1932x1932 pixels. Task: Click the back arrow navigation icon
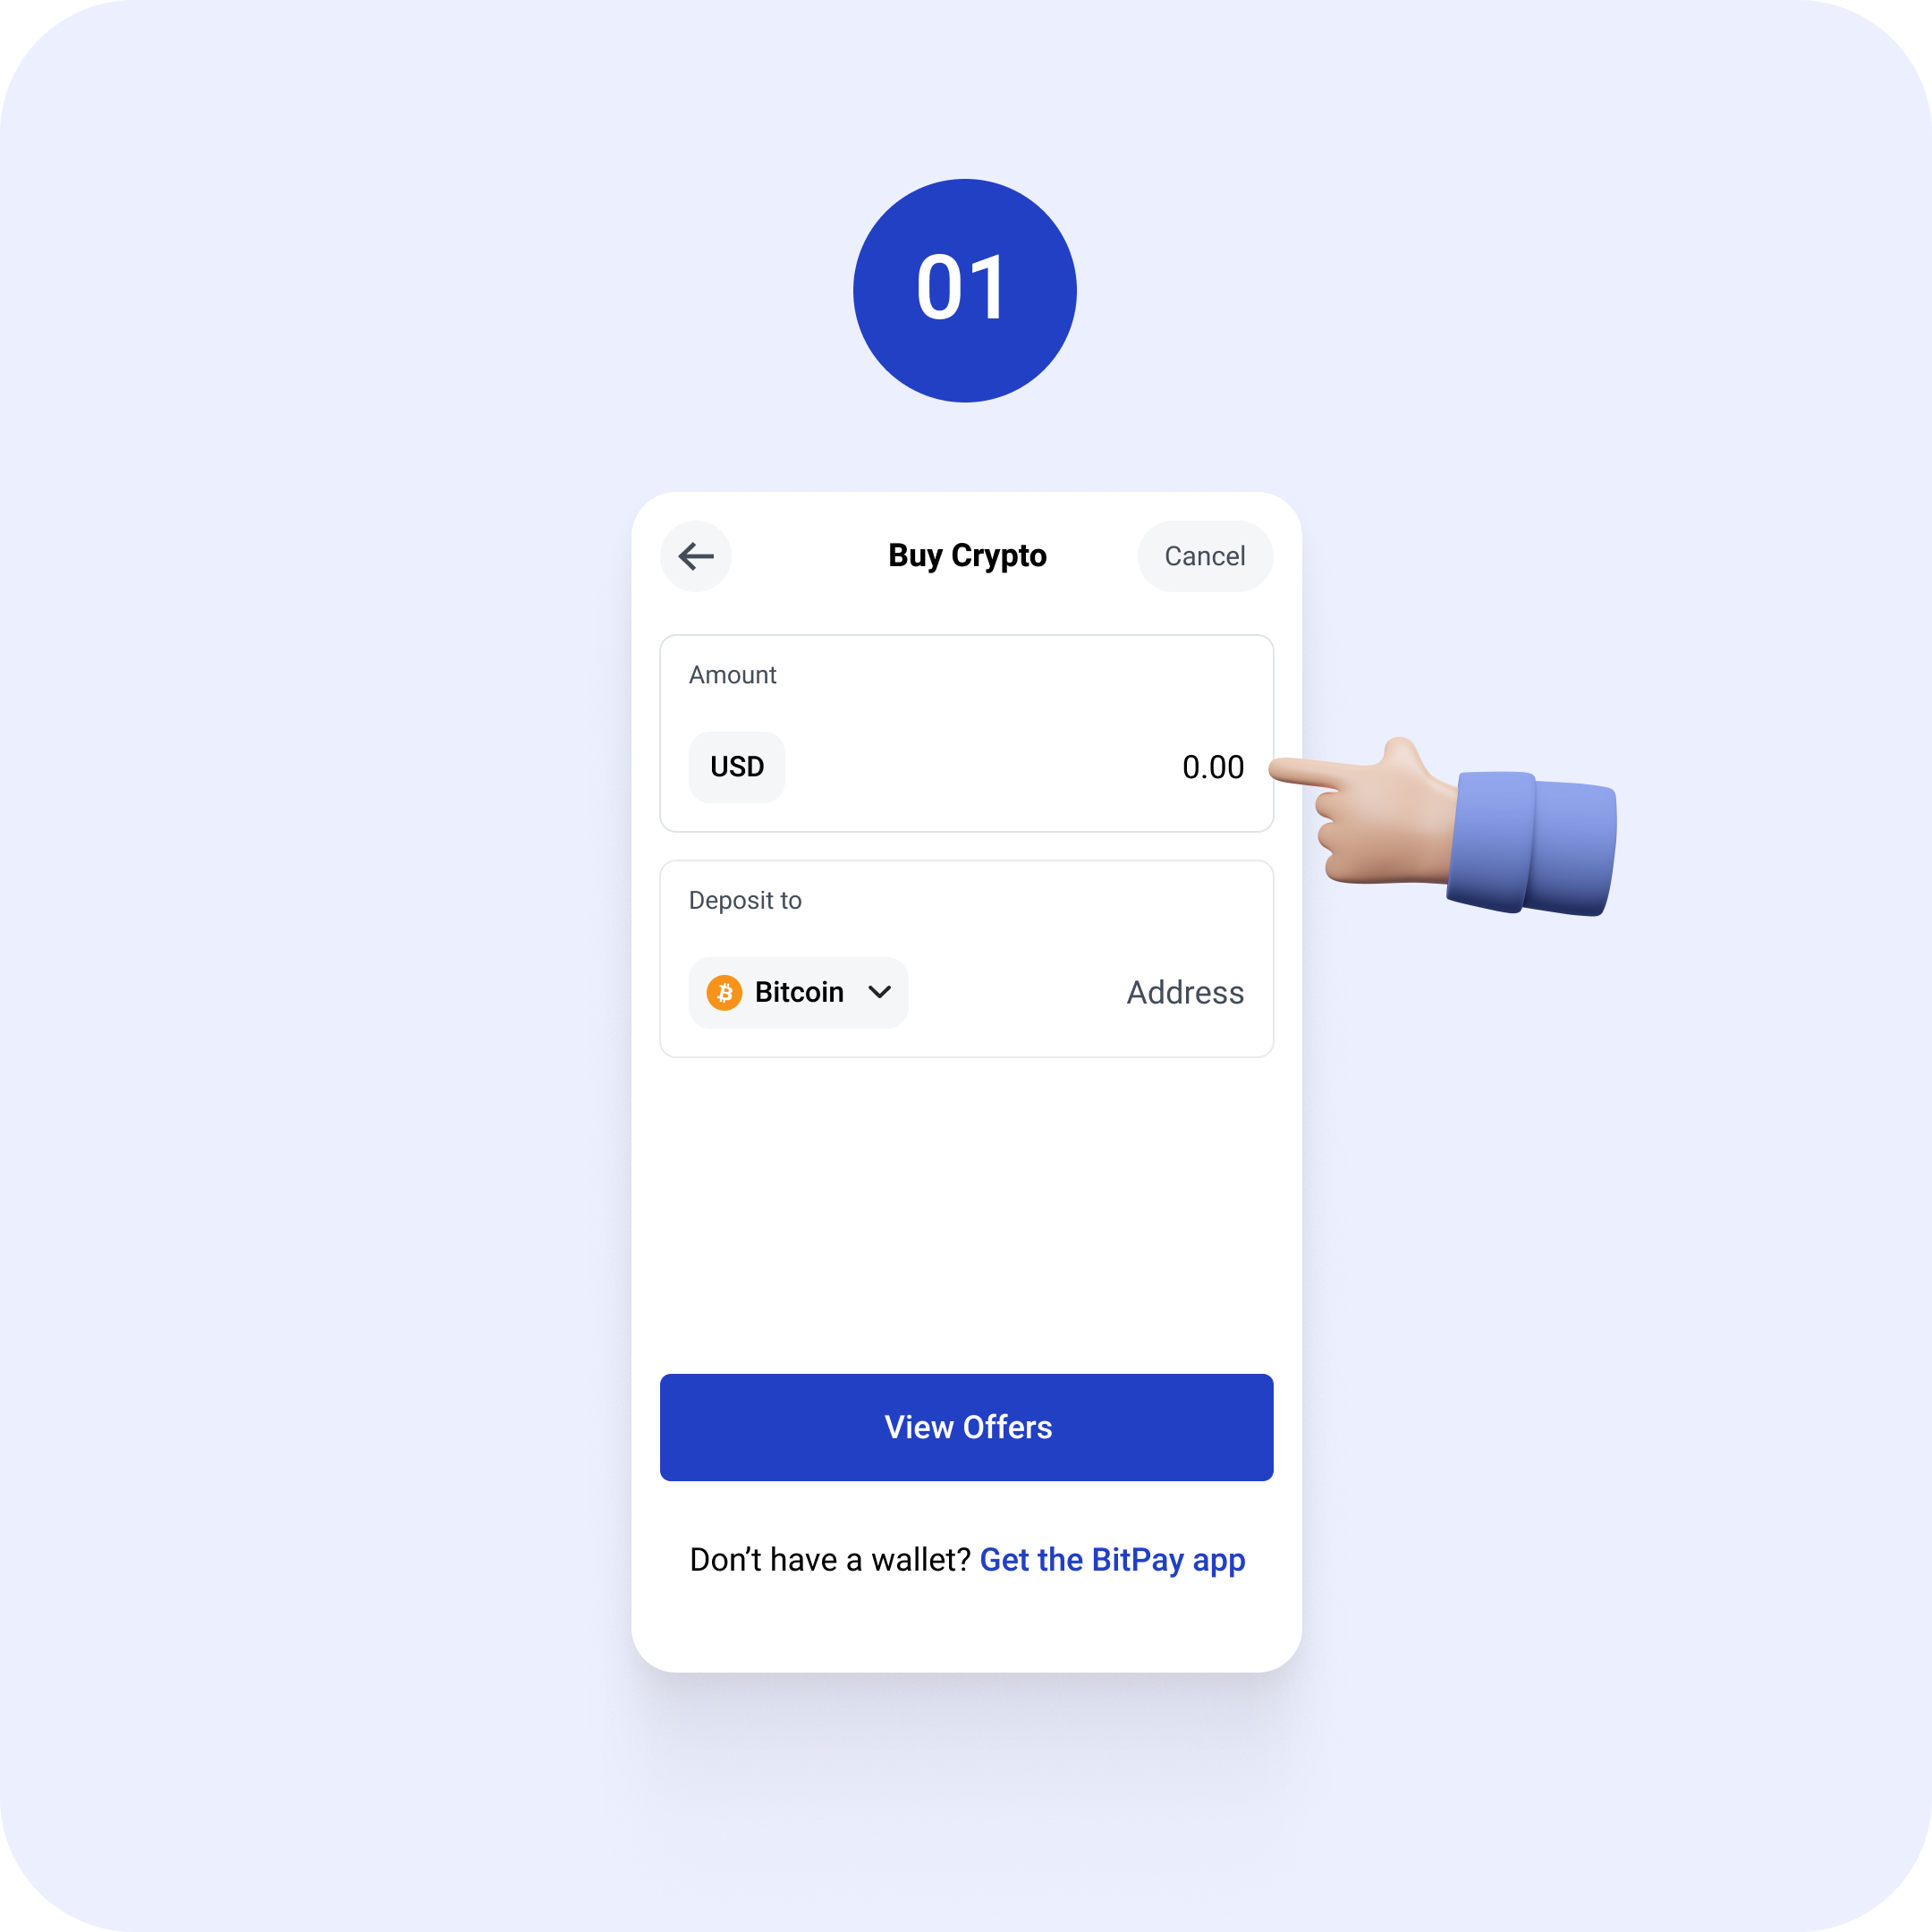click(697, 555)
